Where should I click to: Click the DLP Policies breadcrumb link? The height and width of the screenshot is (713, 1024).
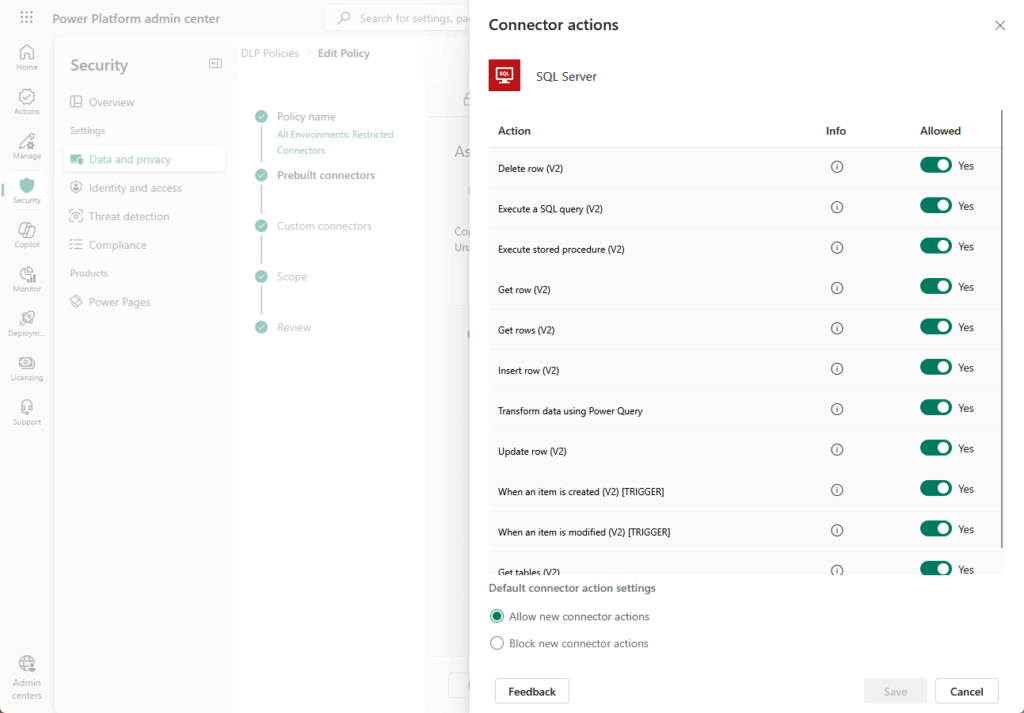(x=270, y=53)
